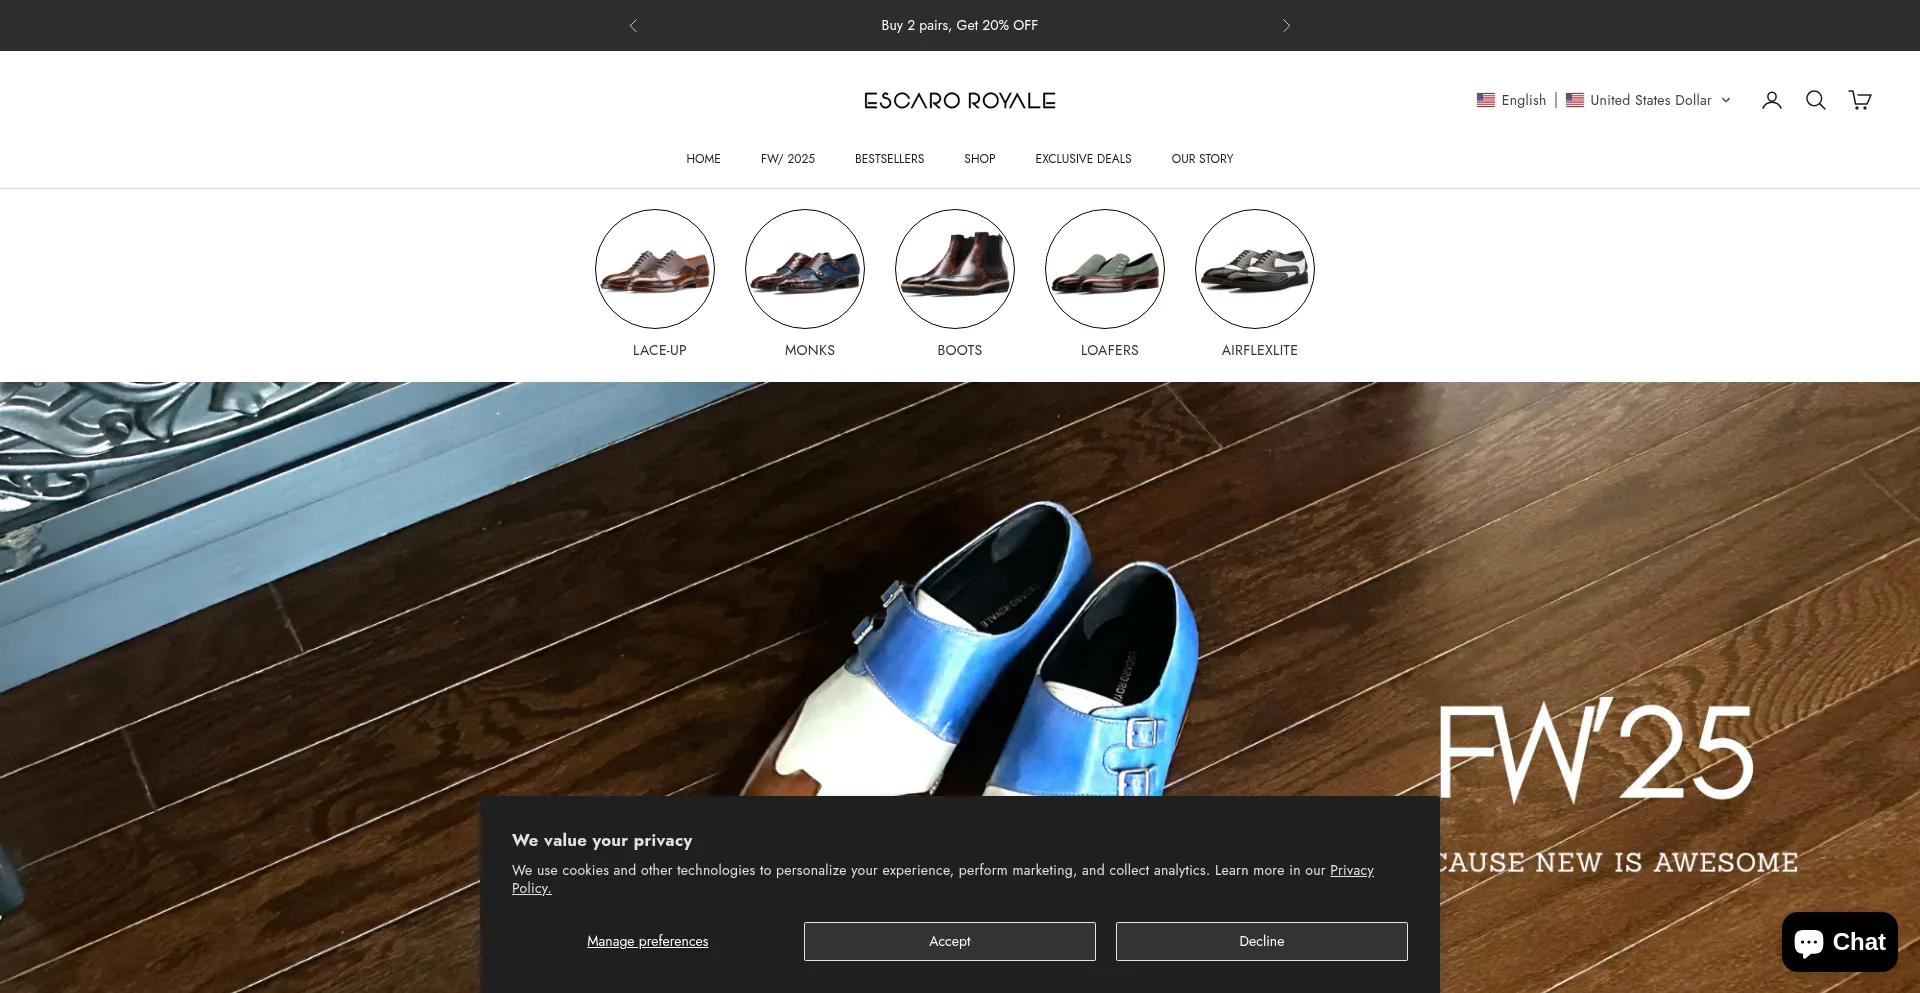Open the Chat widget

click(1839, 942)
